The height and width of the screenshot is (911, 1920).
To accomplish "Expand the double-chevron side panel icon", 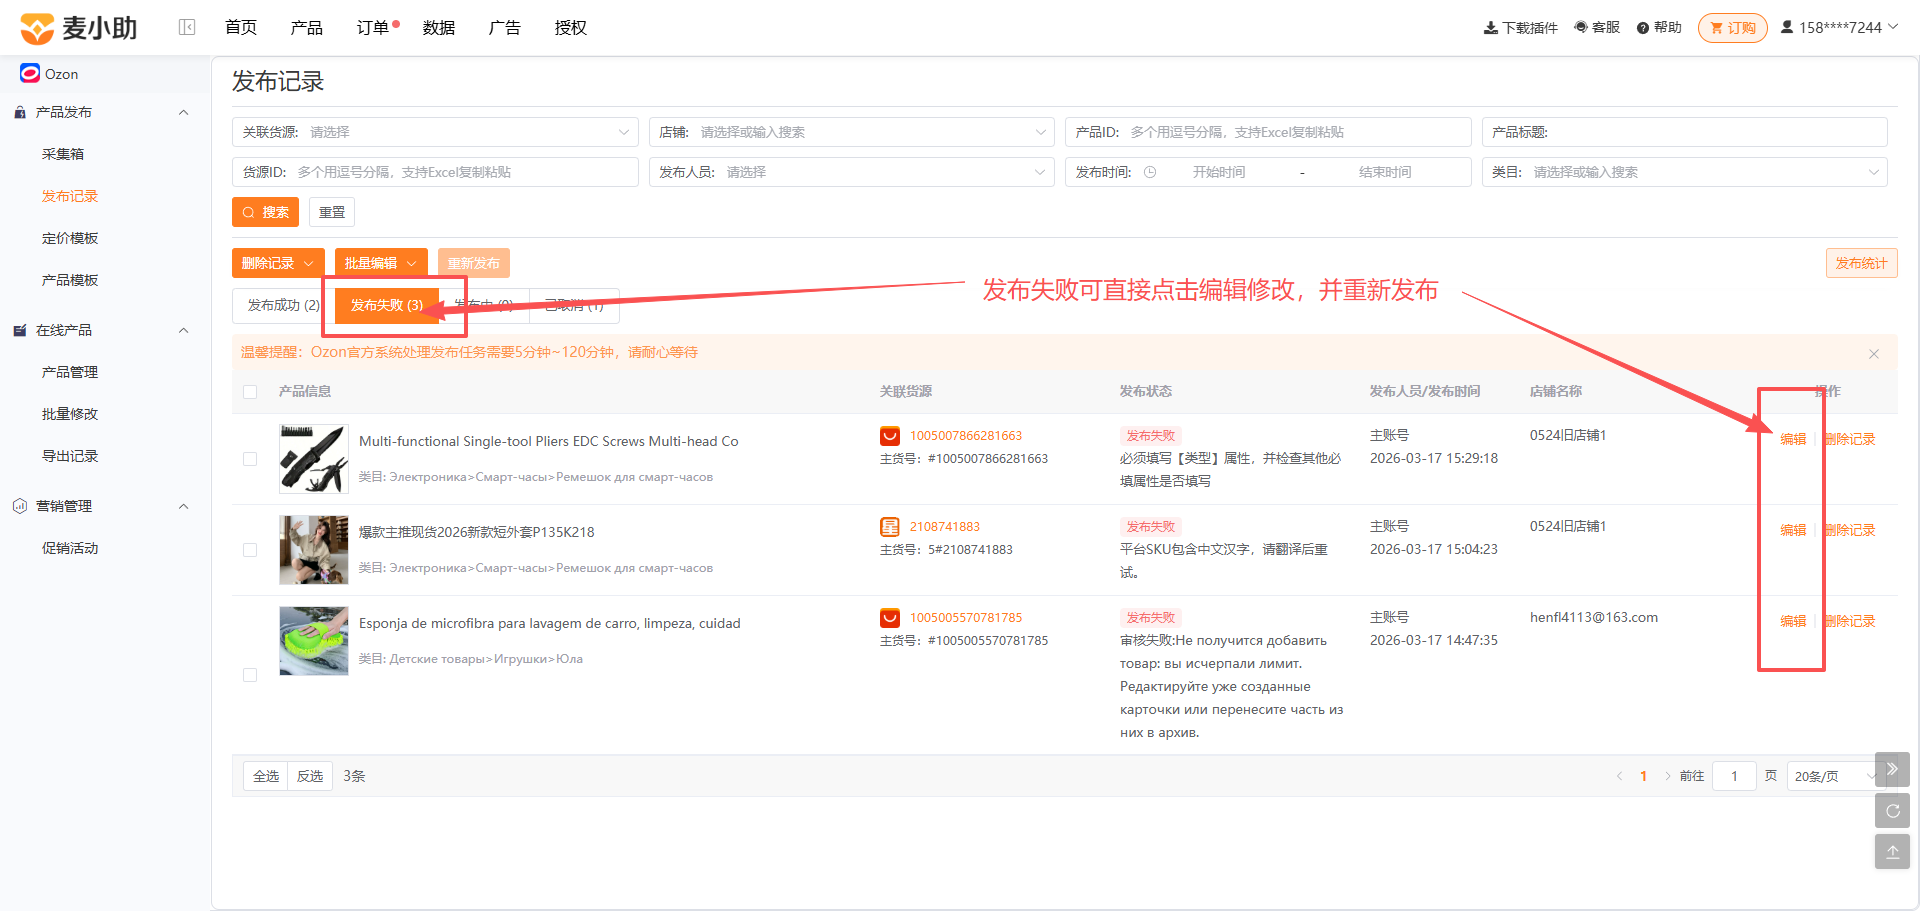I will (1892, 769).
